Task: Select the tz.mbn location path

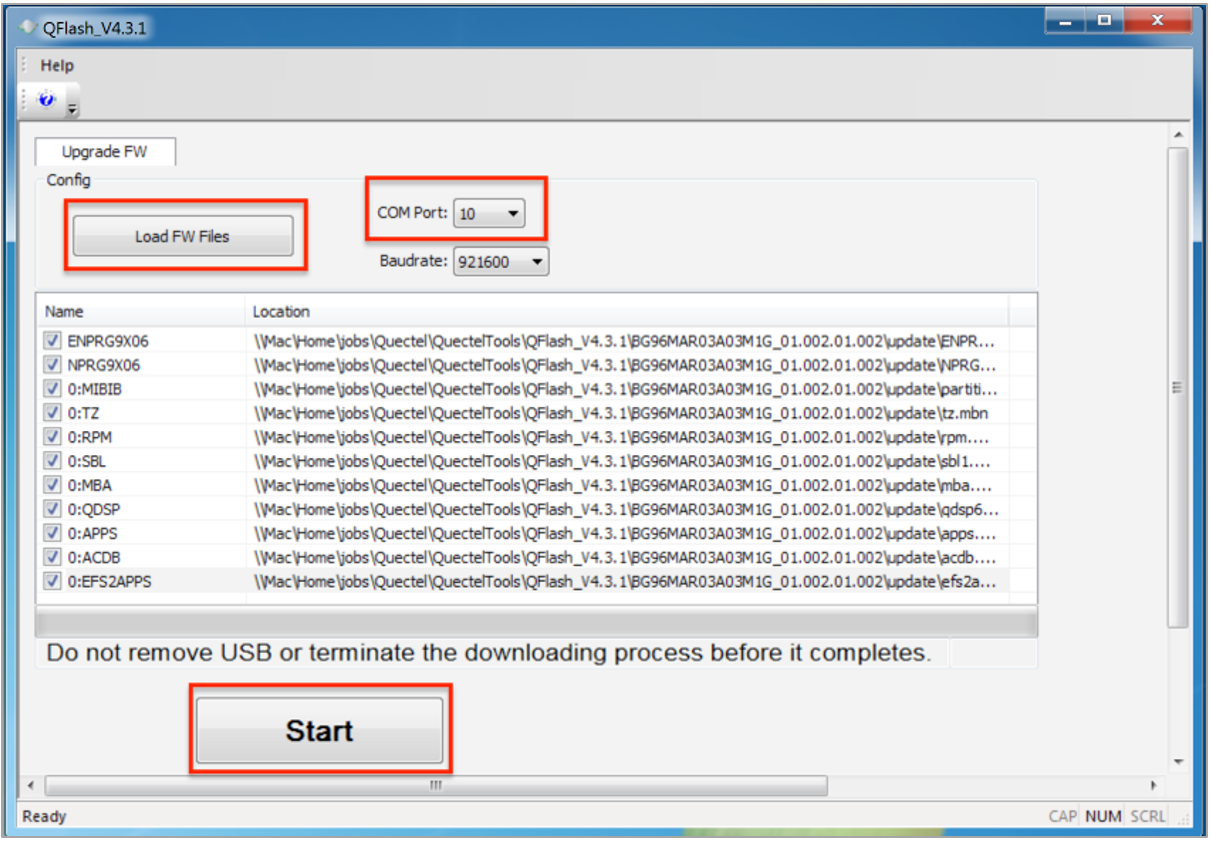Action: point(622,413)
